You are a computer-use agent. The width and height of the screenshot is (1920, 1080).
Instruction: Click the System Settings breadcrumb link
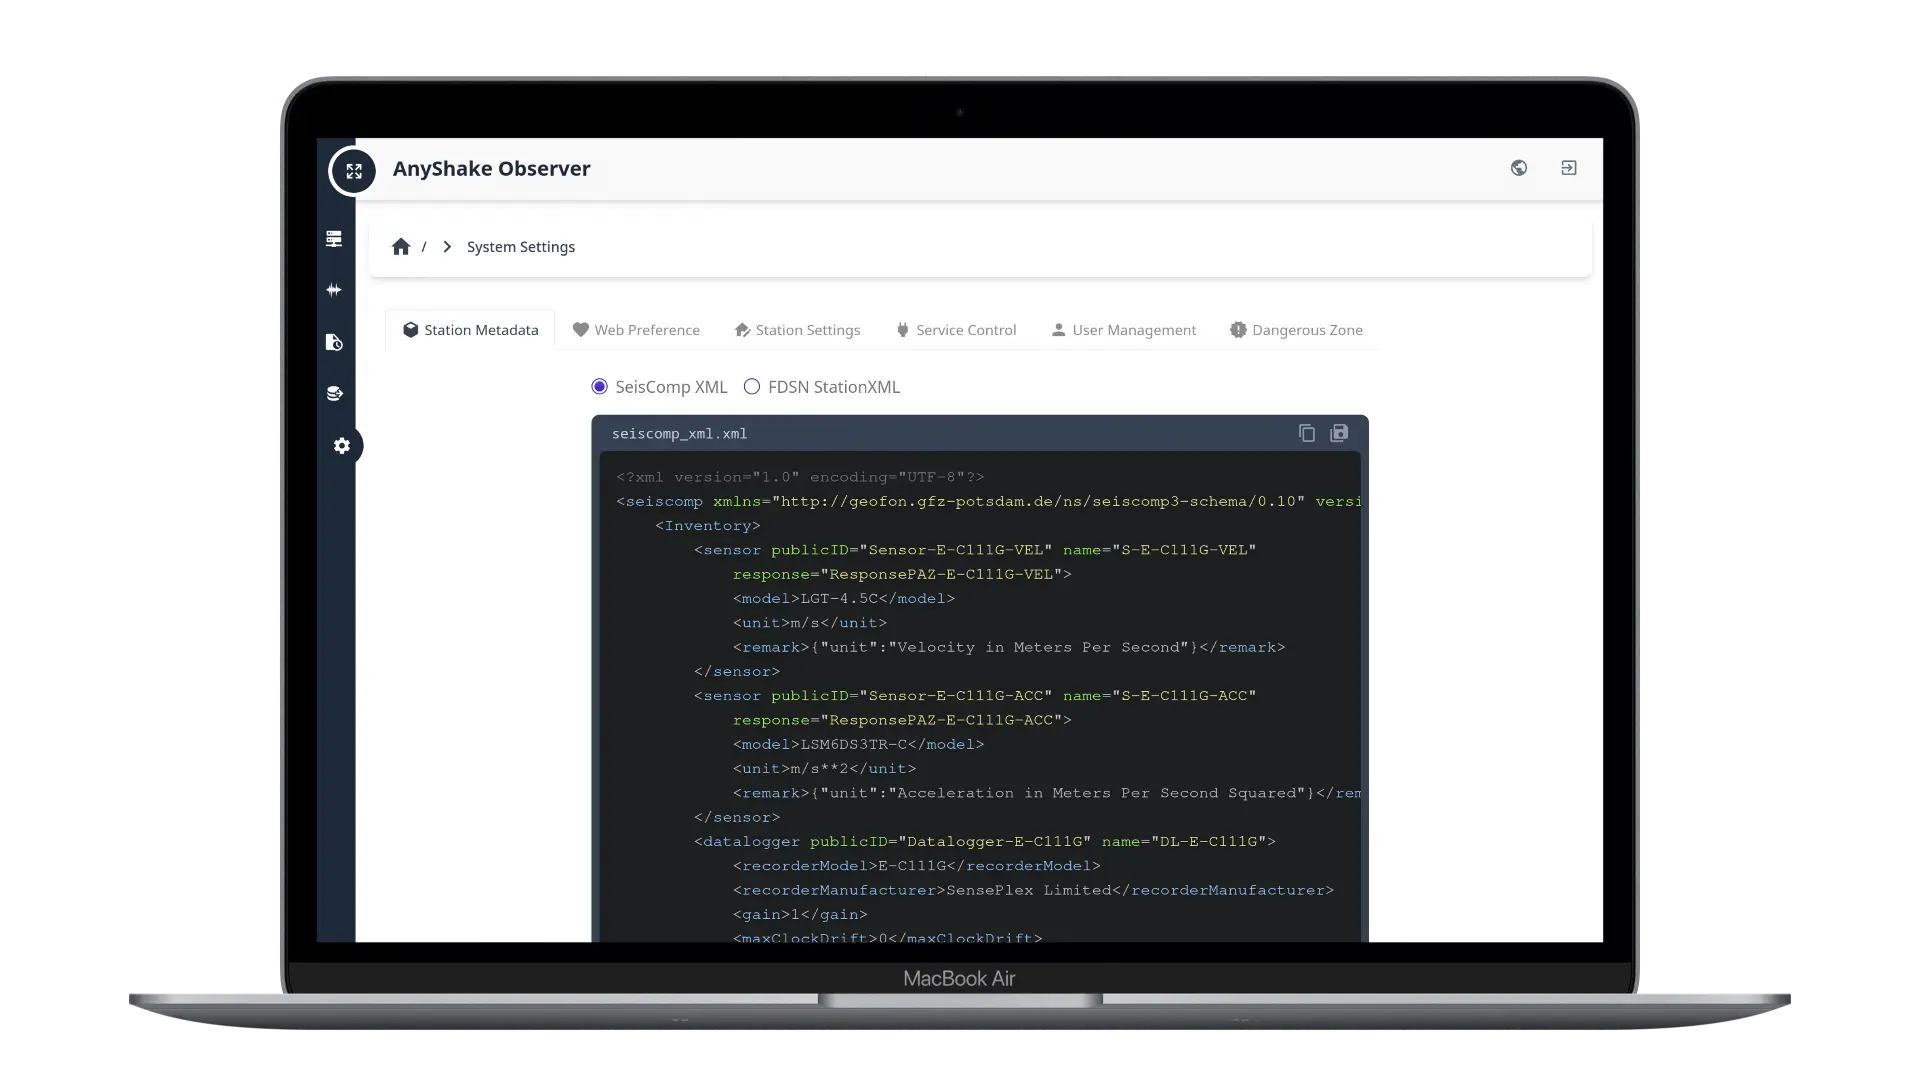click(520, 247)
